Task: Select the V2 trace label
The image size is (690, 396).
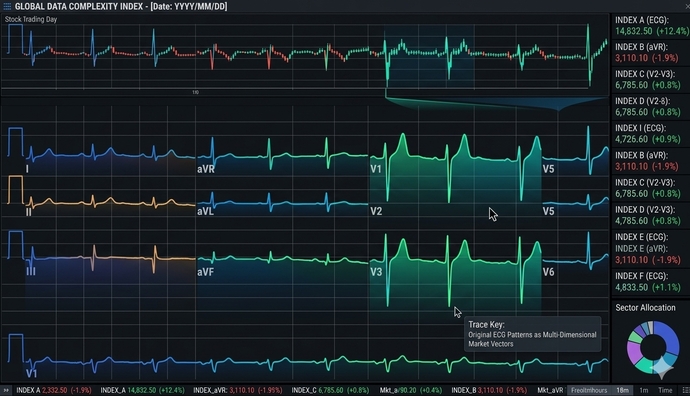Action: click(376, 211)
